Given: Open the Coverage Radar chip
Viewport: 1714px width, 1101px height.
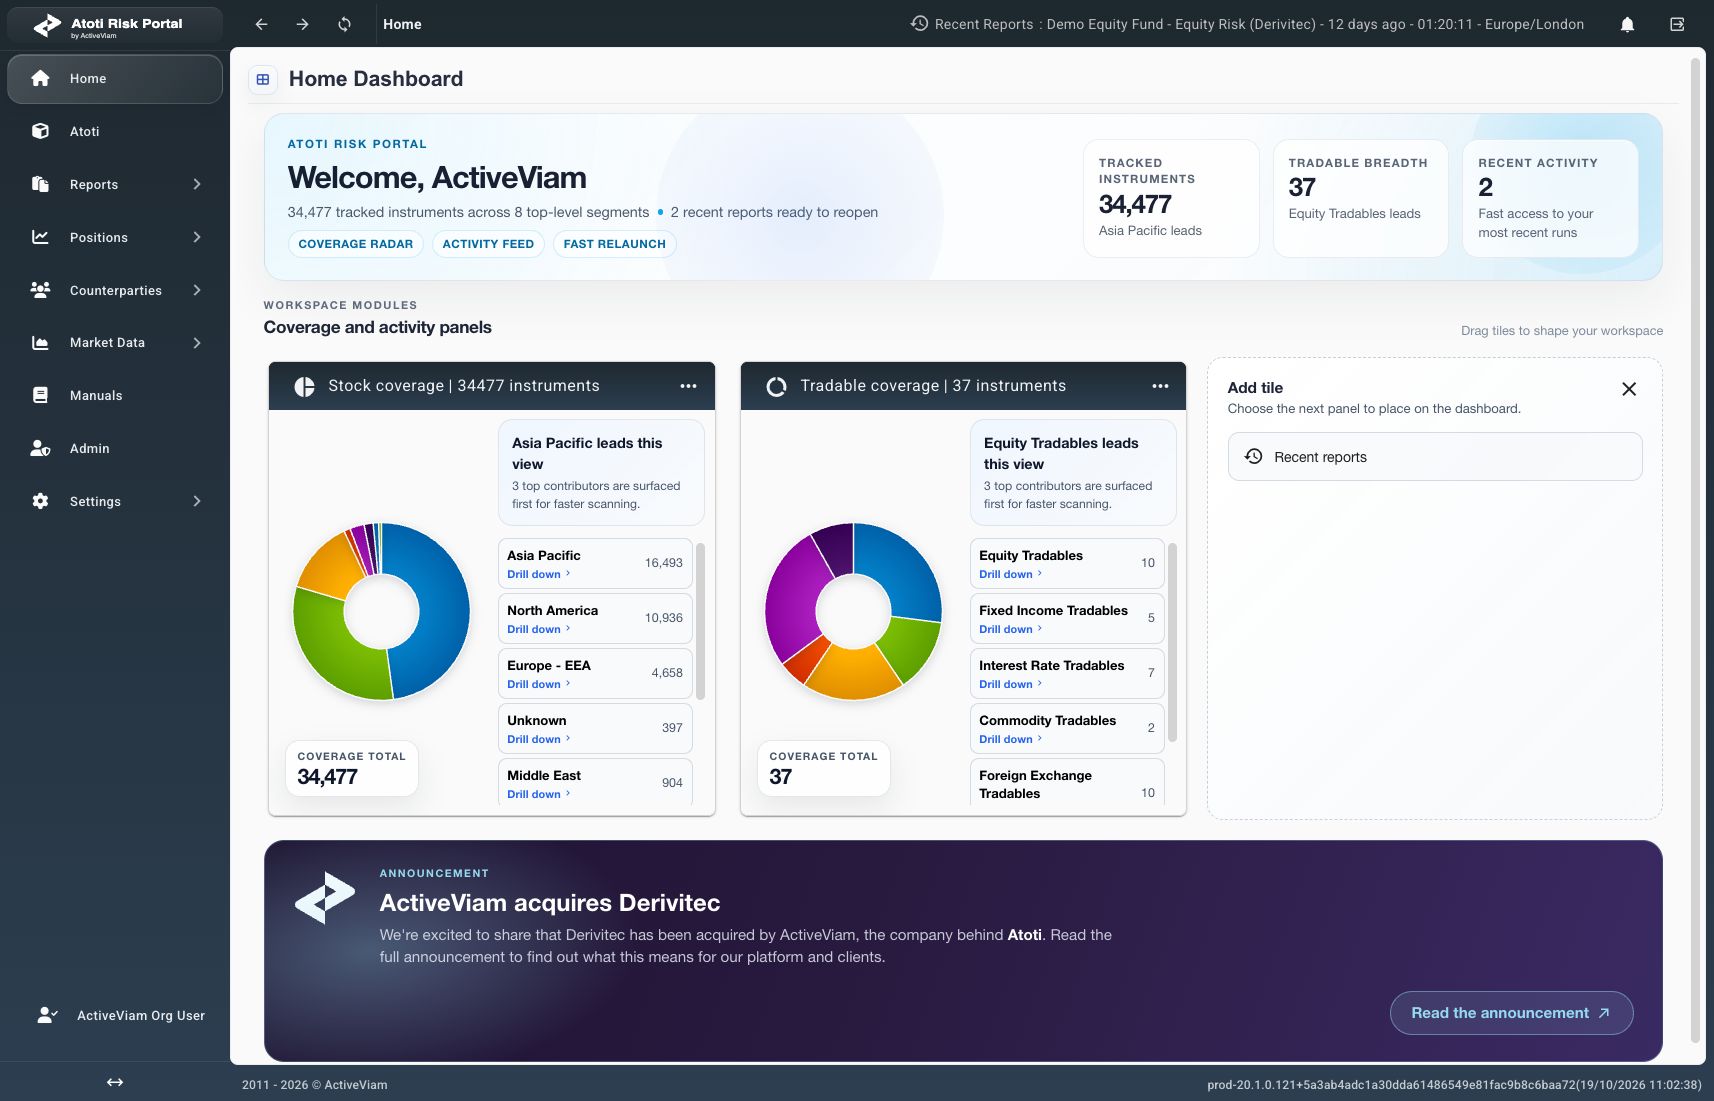Looking at the screenshot, I should pyautogui.click(x=356, y=244).
